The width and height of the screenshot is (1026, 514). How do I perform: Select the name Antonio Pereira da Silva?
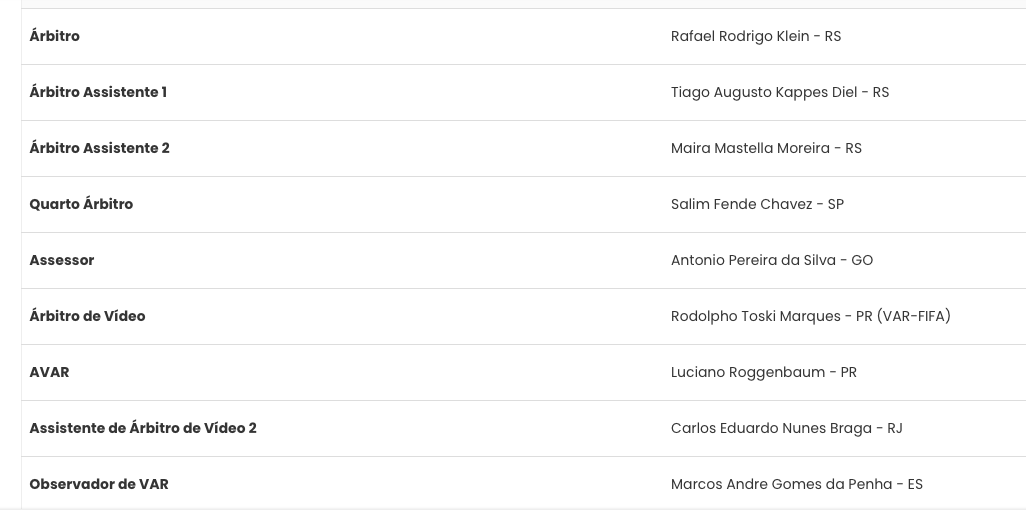tap(752, 260)
